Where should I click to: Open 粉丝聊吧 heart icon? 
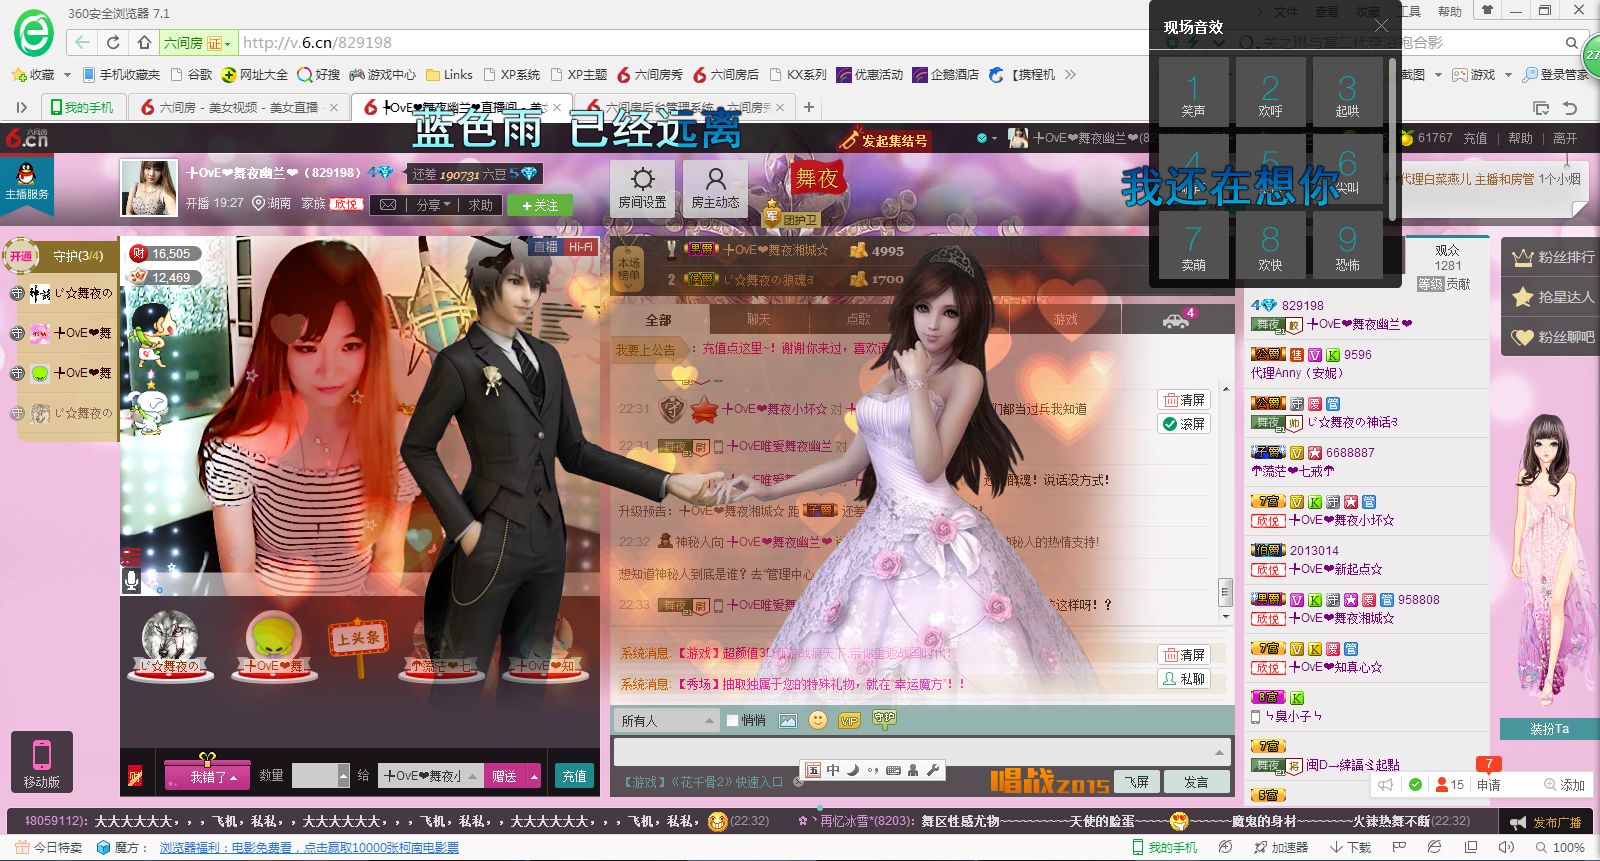(1523, 338)
